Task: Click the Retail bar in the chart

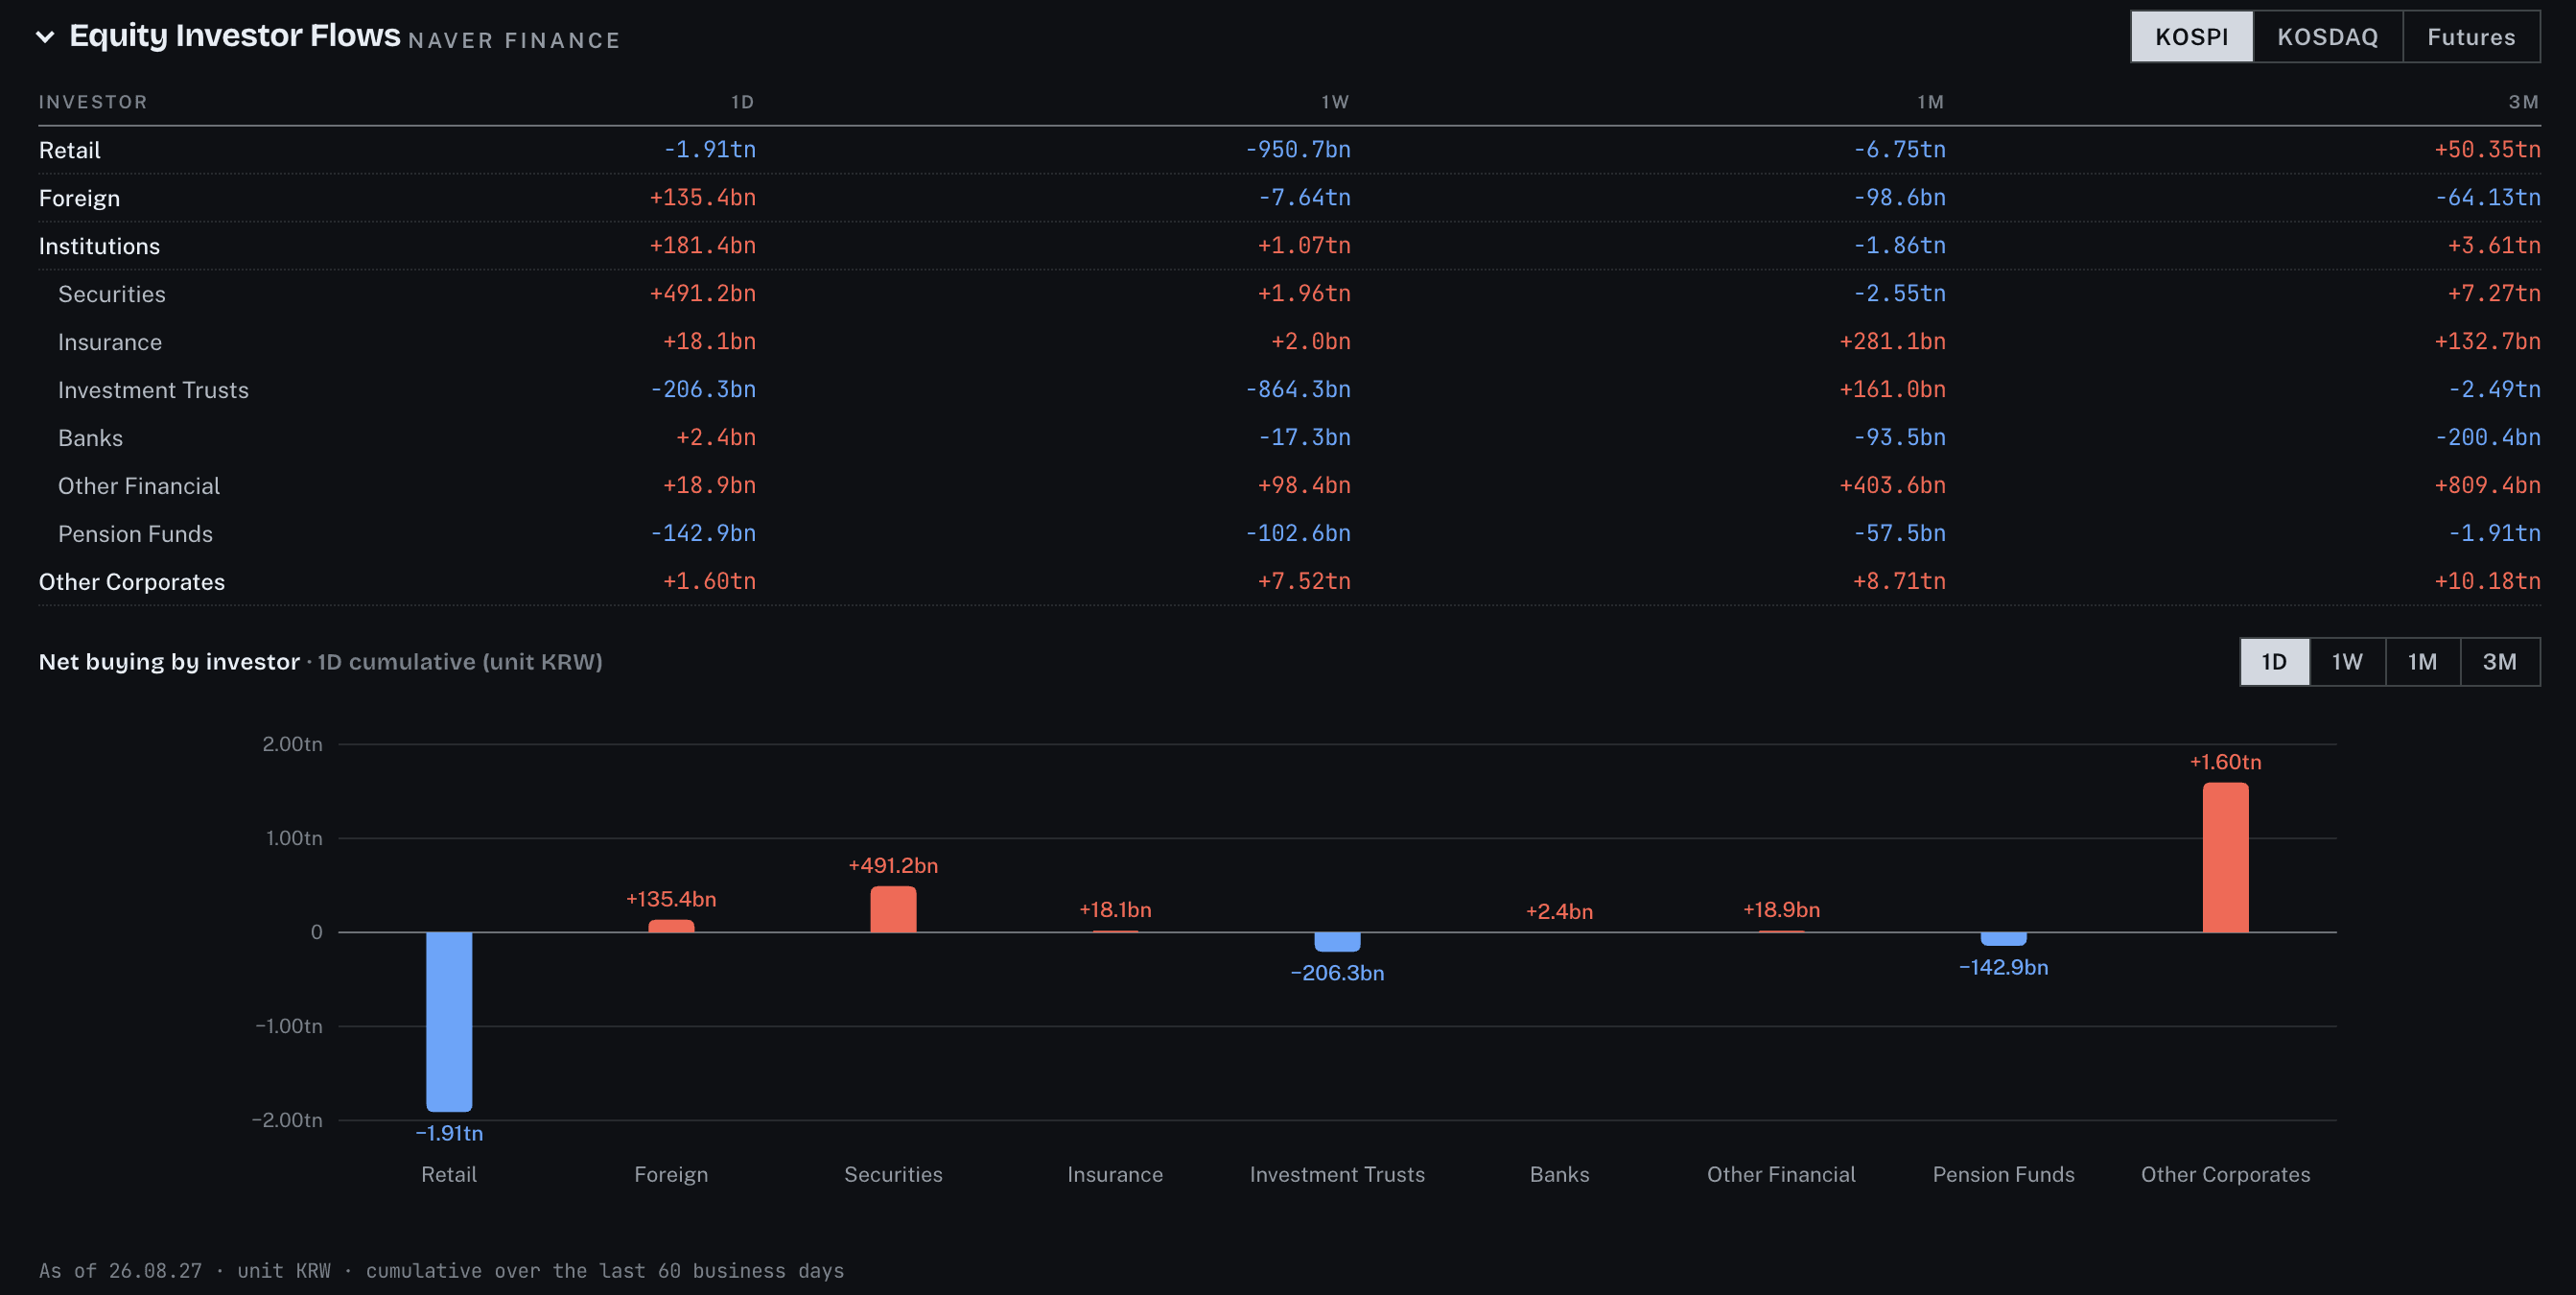Action: point(449,1021)
